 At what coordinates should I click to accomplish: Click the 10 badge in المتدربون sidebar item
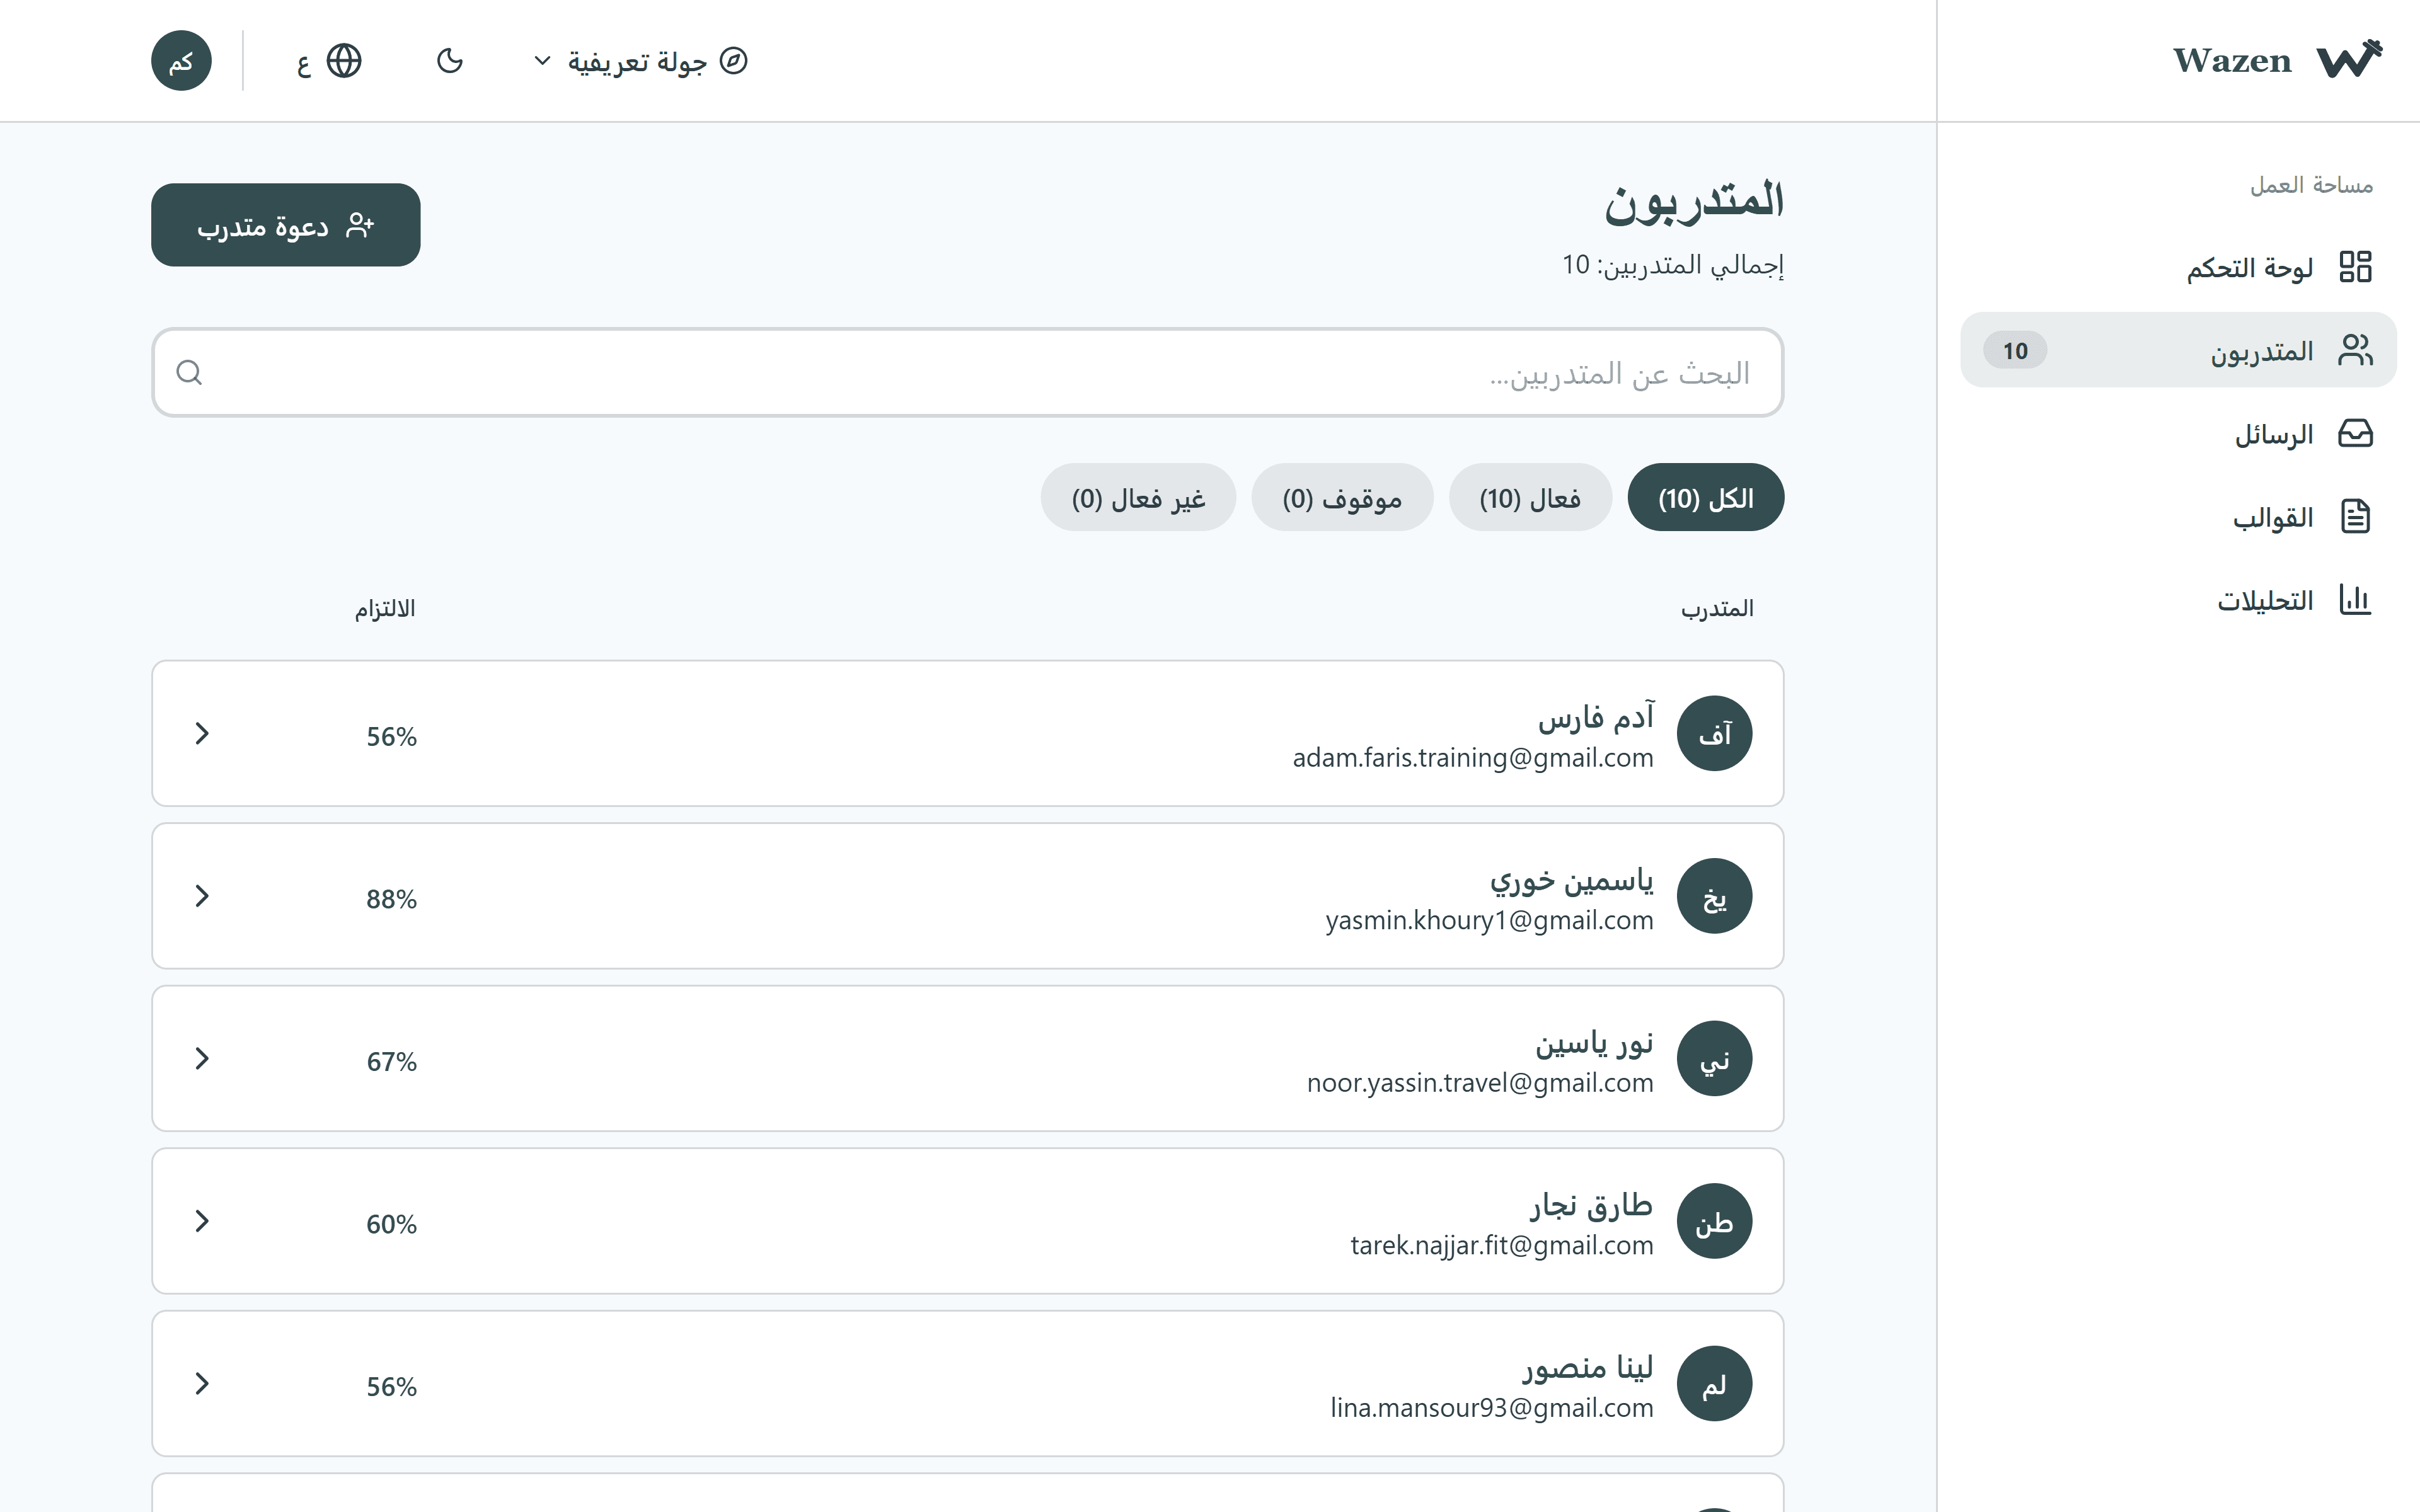(2015, 351)
